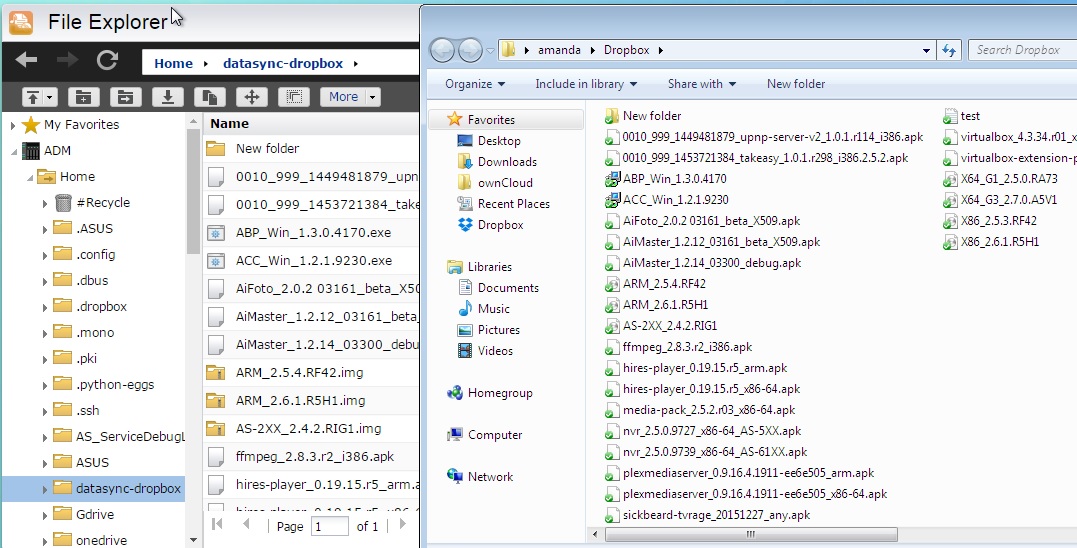Screen dimensions: 1077x548
Task: Select ABP_Win_1.3.0.4170.exe in ADM list
Action: coord(311,233)
